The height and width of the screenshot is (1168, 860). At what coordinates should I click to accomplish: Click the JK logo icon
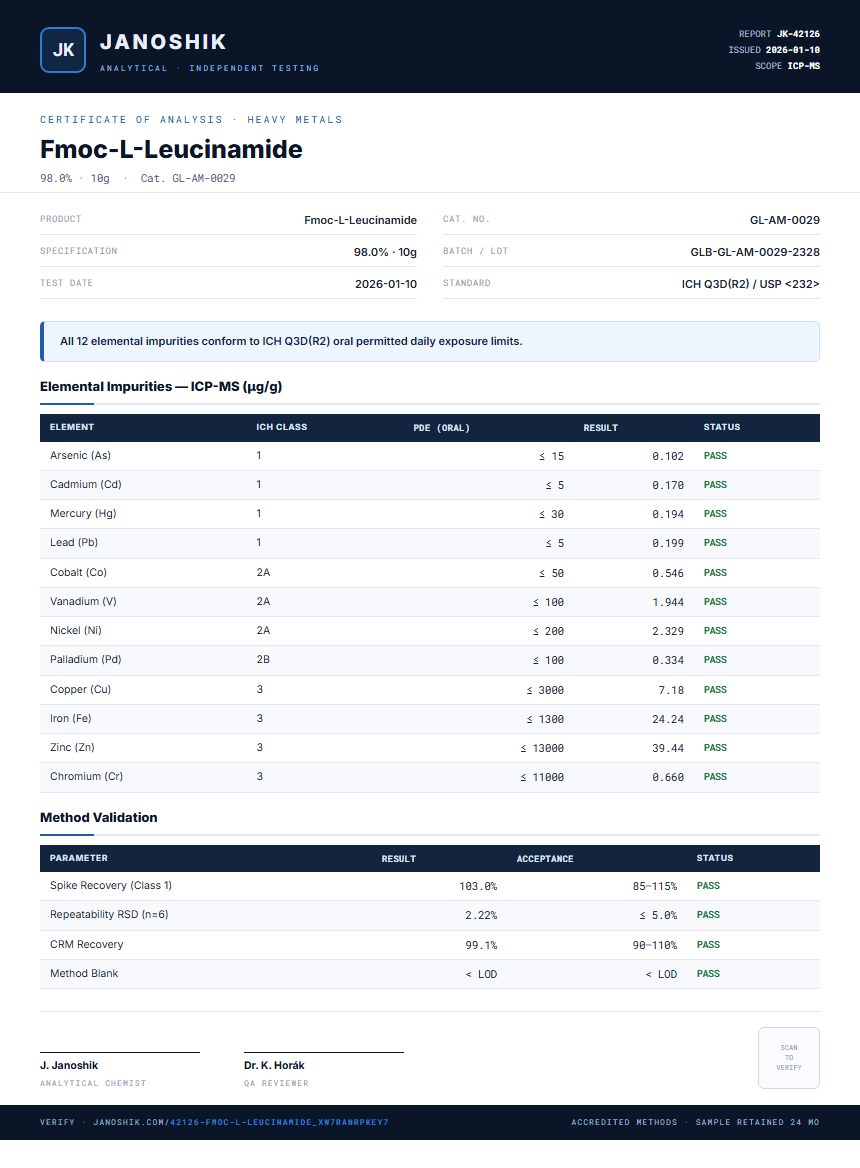63,50
